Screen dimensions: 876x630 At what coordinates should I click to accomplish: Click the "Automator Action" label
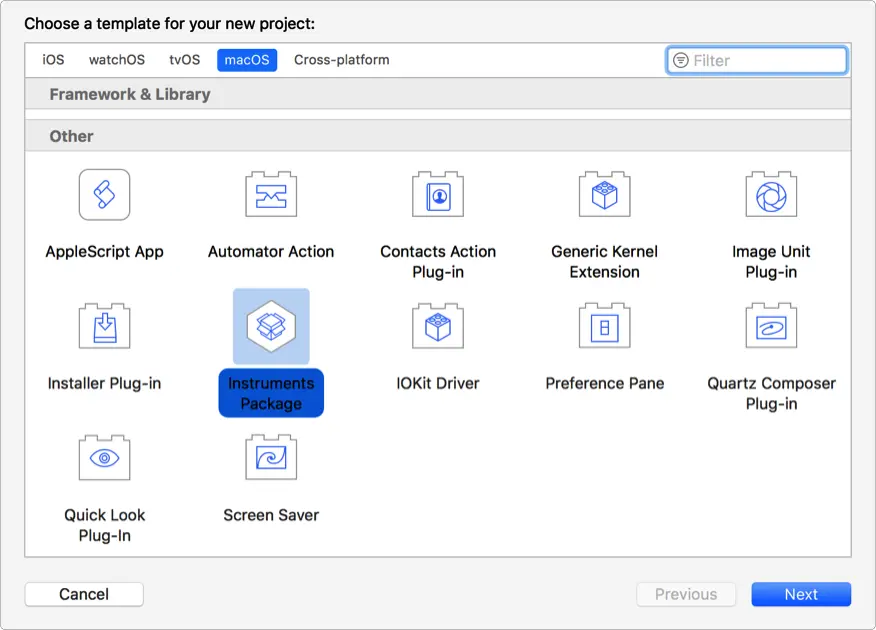pos(271,252)
